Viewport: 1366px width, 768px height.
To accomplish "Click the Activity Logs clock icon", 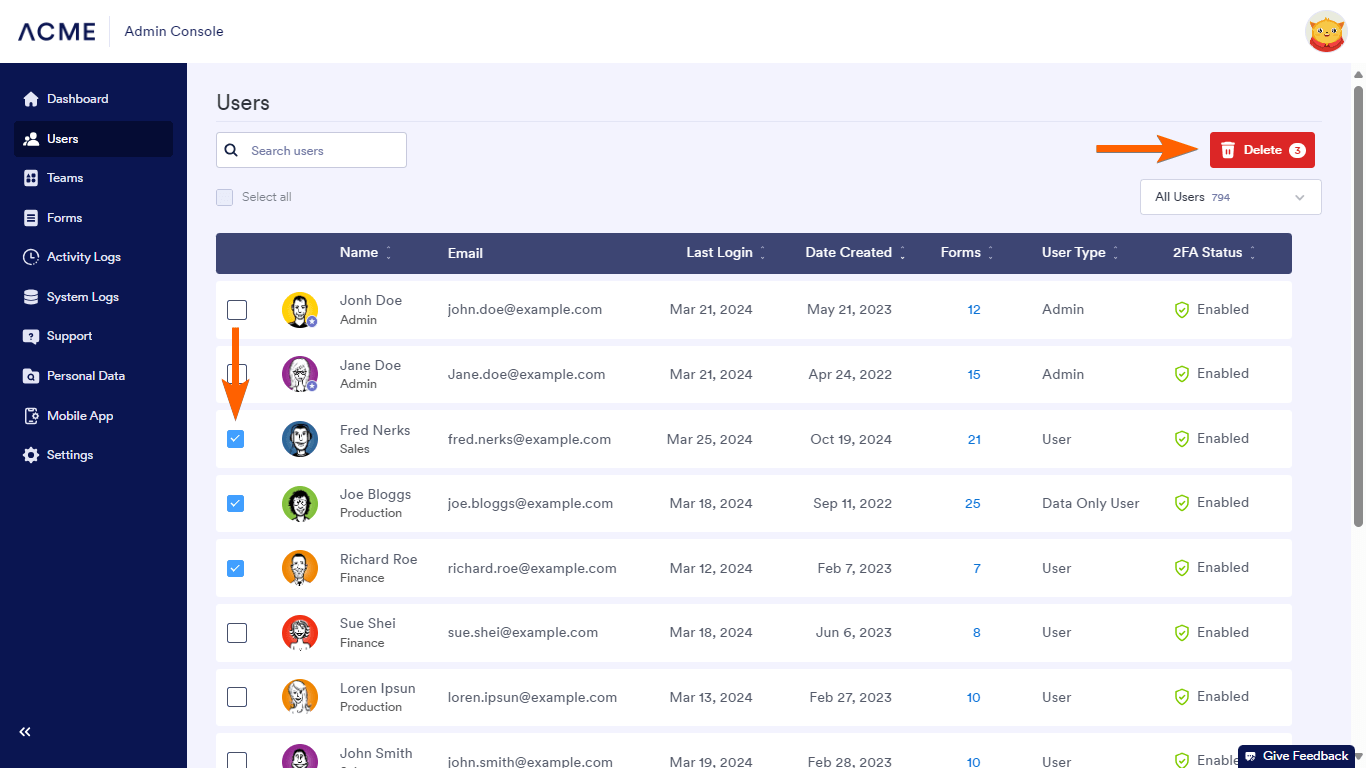I will tap(31, 257).
